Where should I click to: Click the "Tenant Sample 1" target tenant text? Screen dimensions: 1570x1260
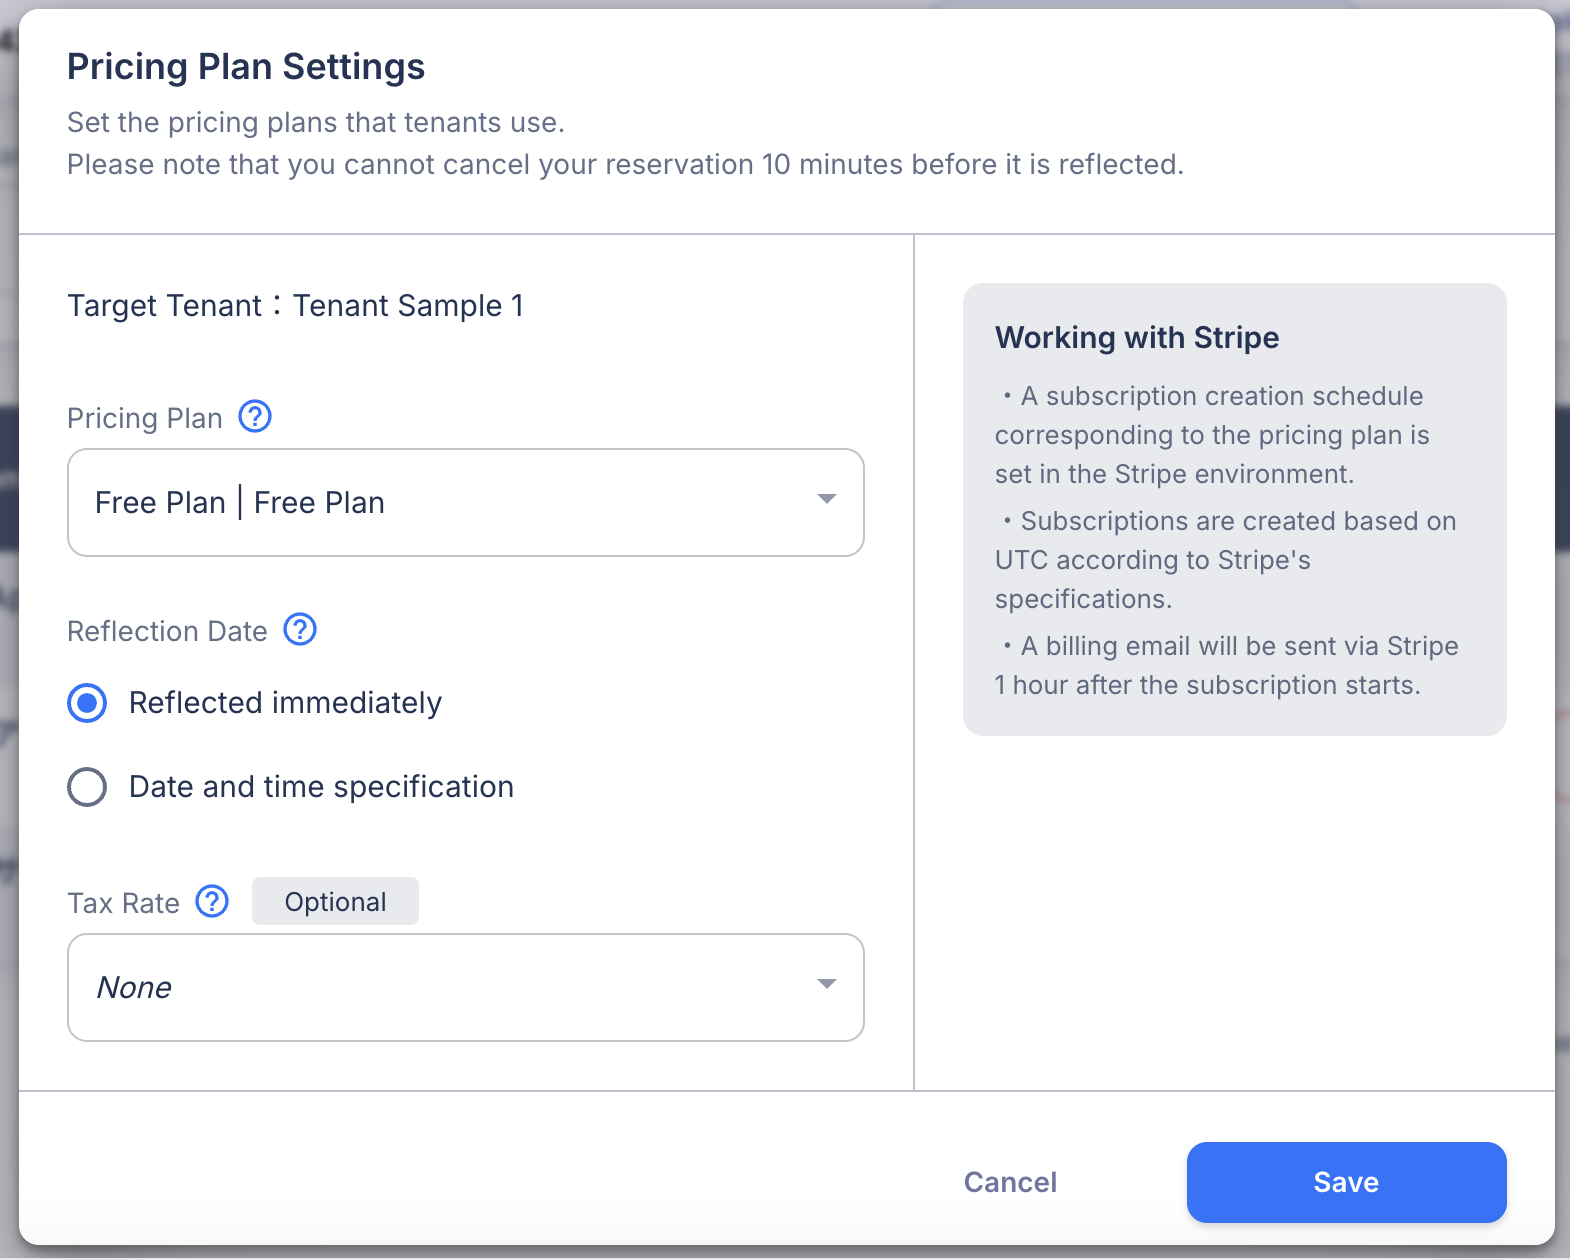coord(408,305)
